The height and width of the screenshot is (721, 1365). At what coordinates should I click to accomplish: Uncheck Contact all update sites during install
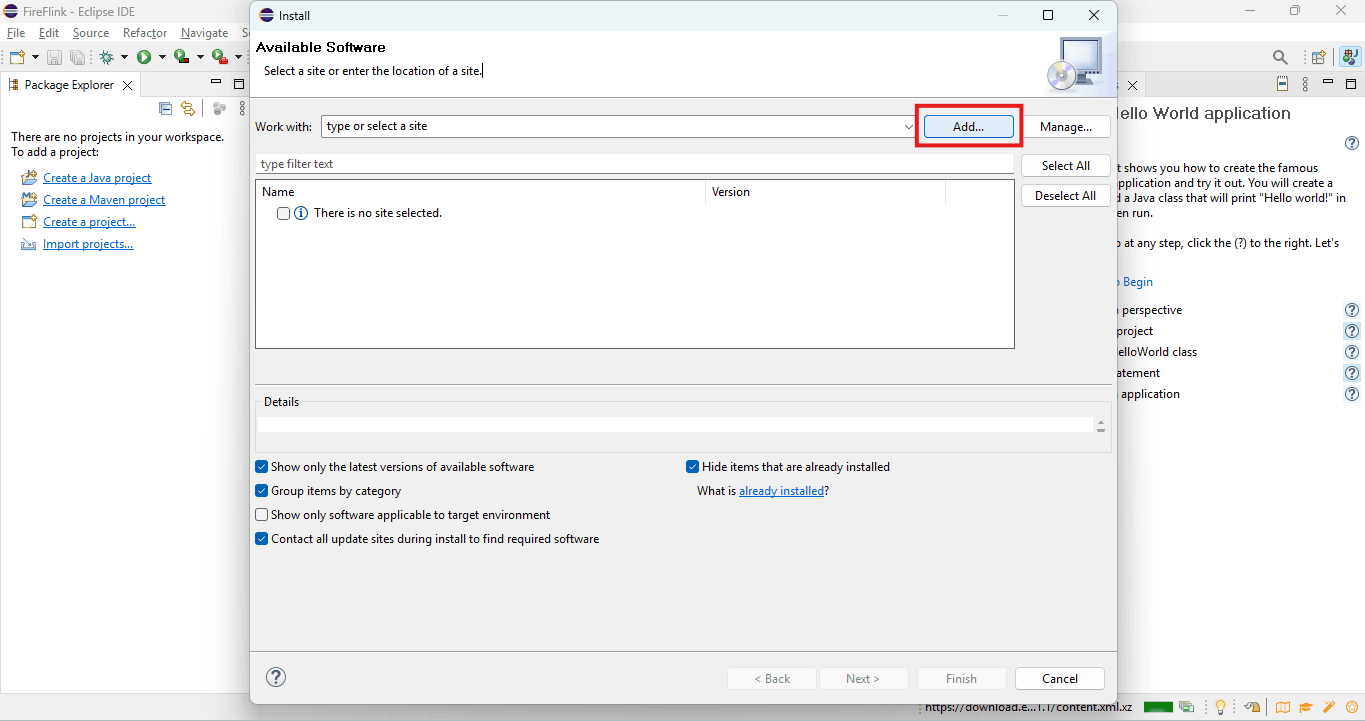coord(262,539)
